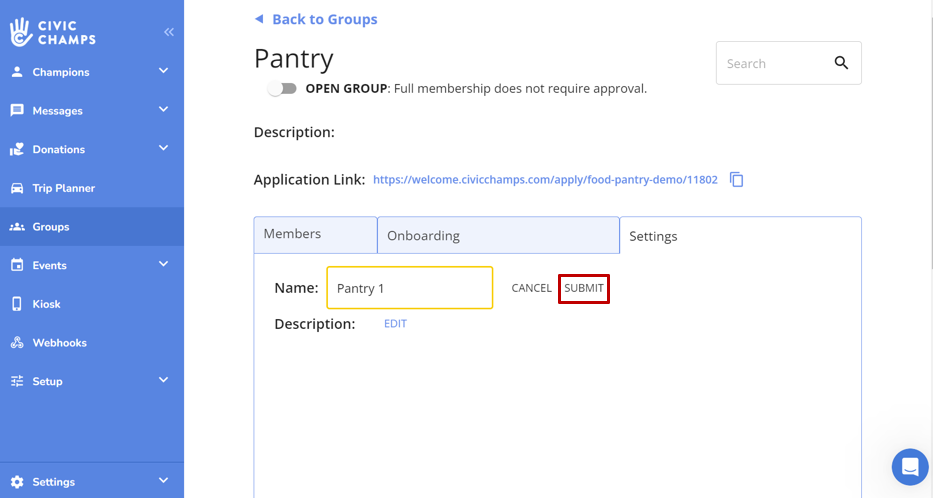Click the Name field containing Pantry 1
936x498 pixels.
pyautogui.click(x=409, y=288)
